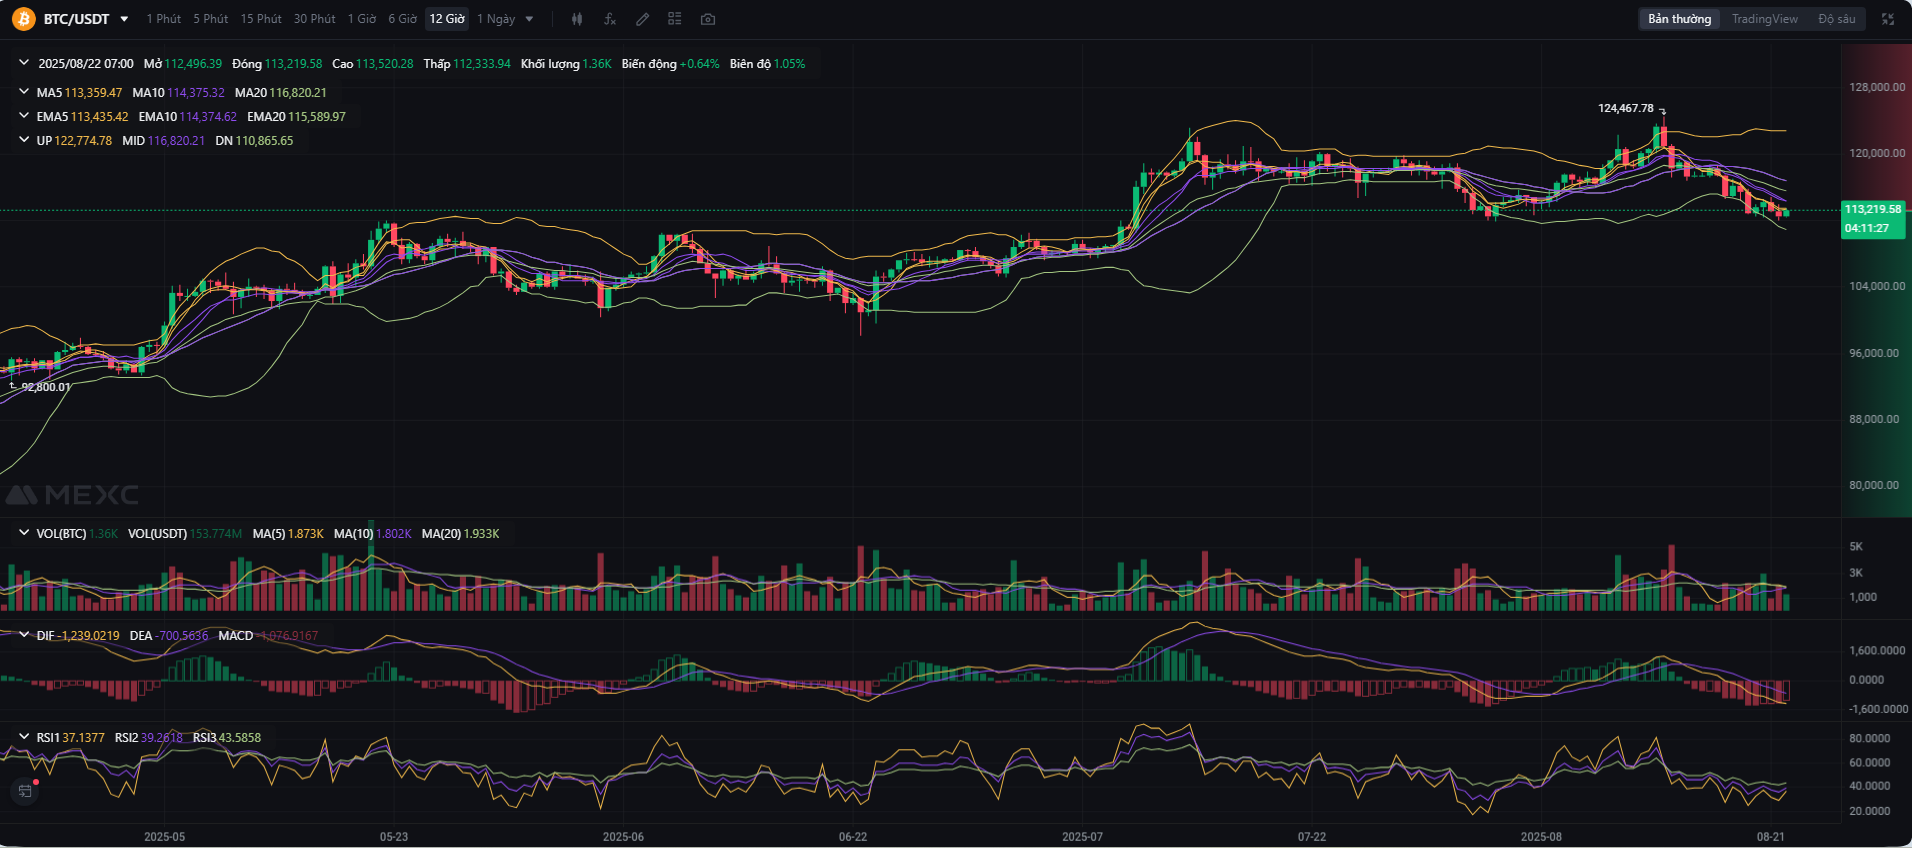Click the UP 122,774.78 band value
The width and height of the screenshot is (1912, 848).
(83, 140)
